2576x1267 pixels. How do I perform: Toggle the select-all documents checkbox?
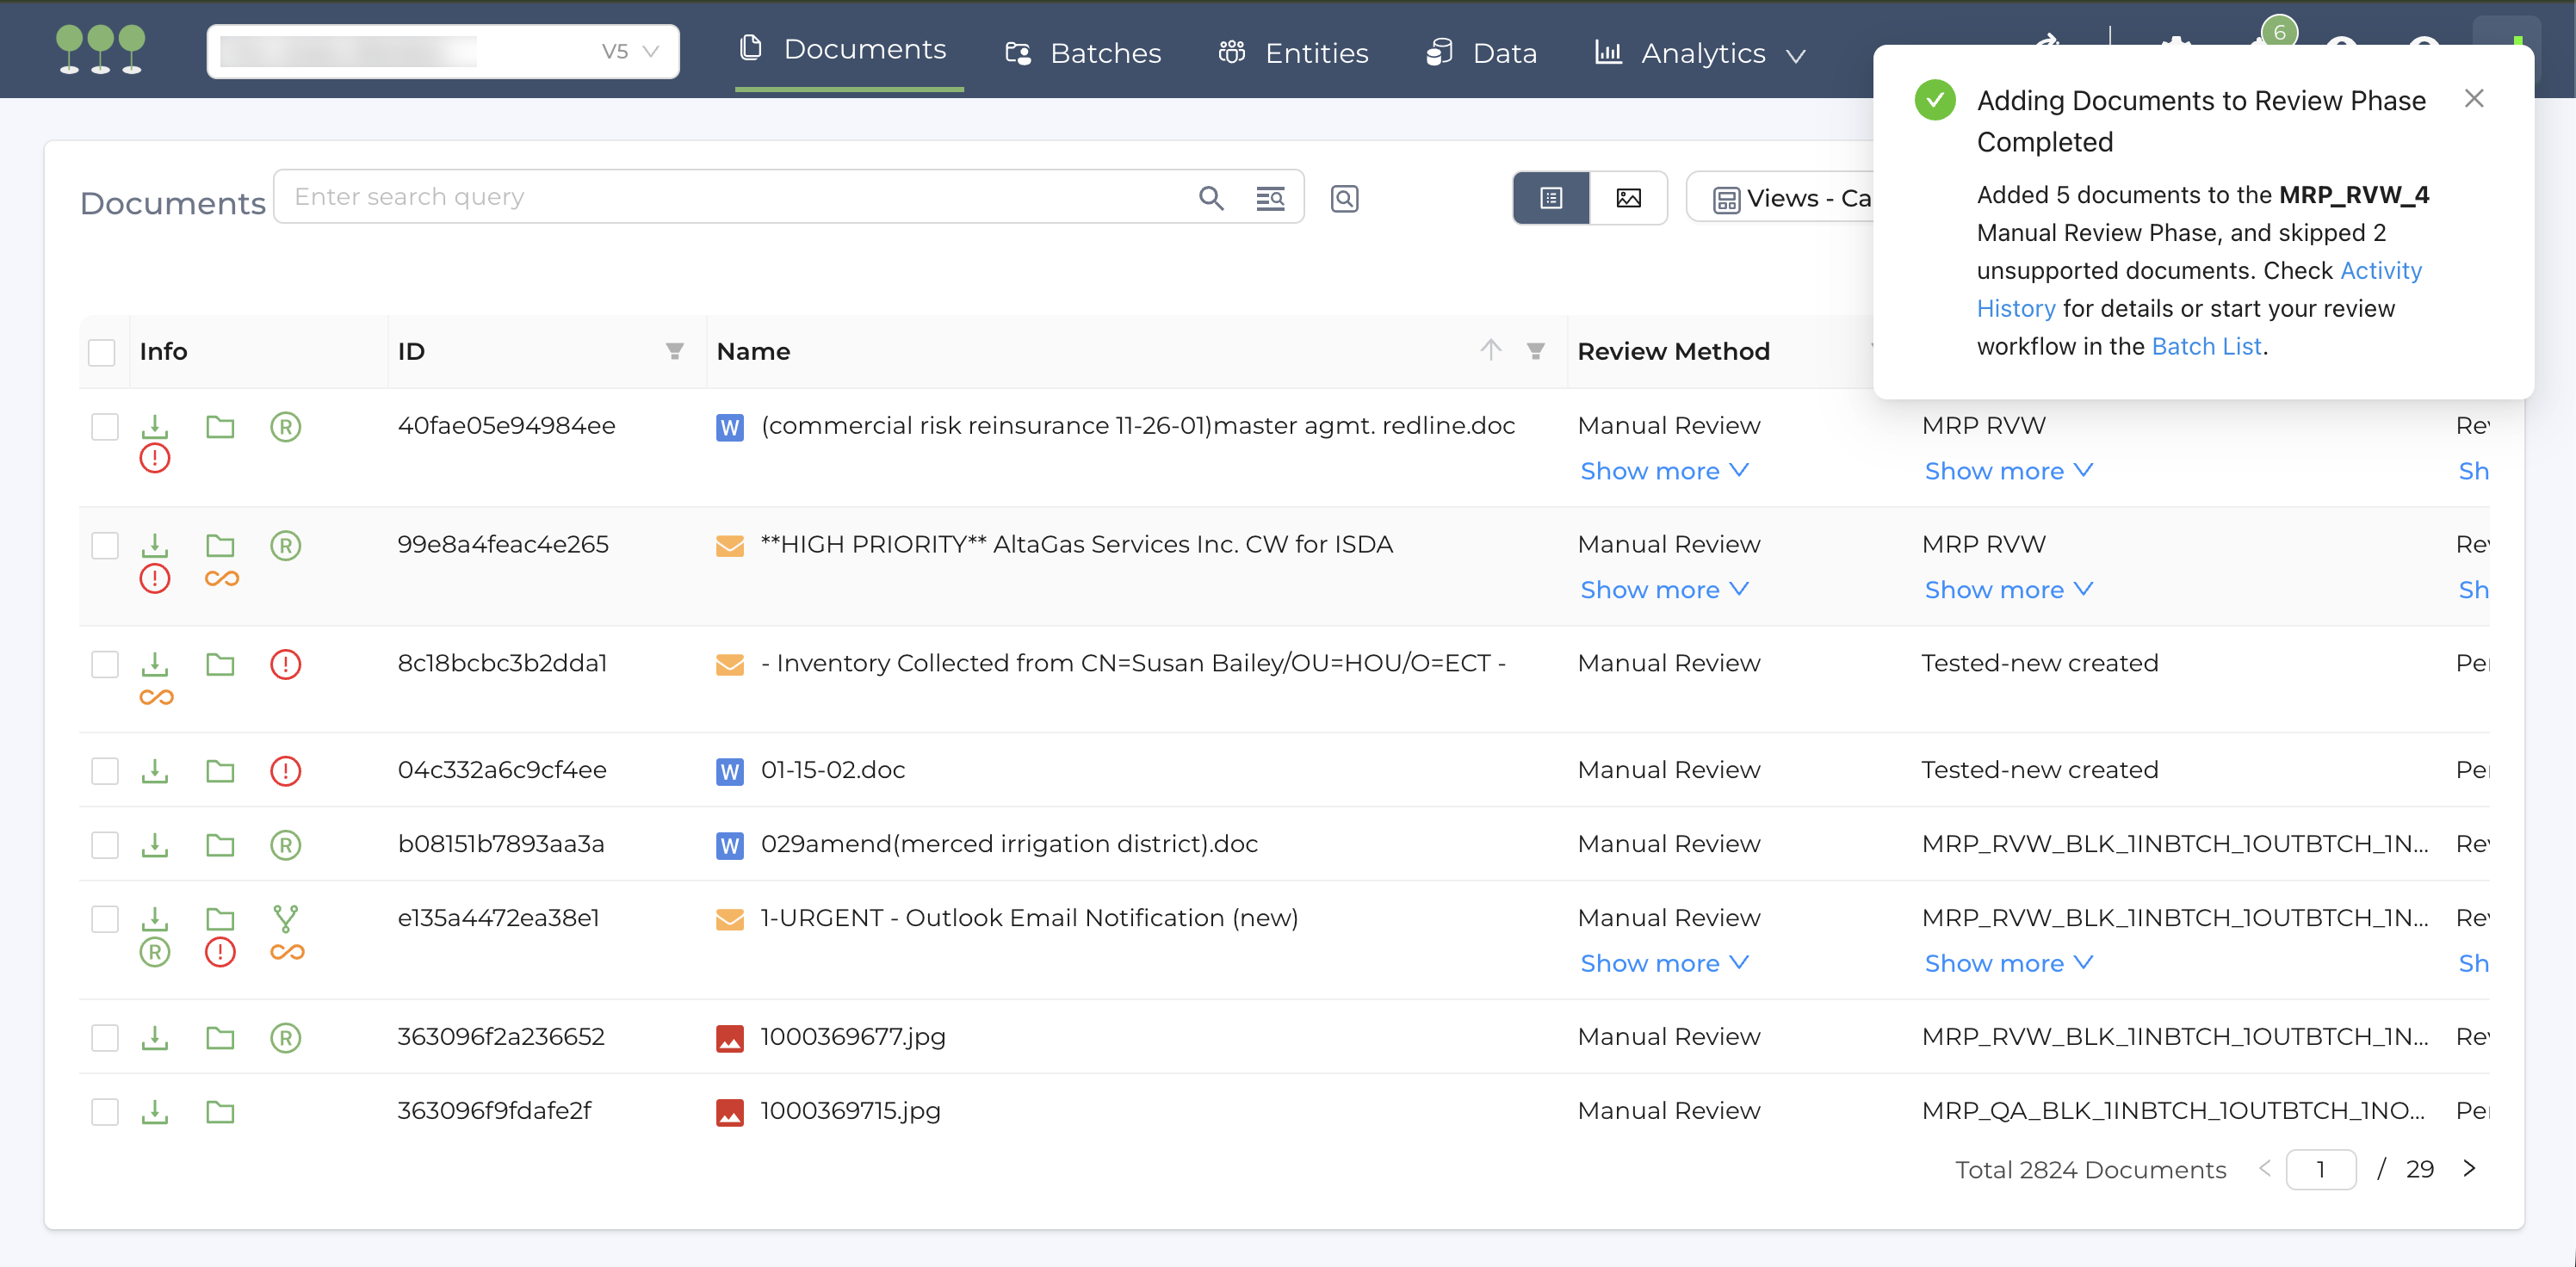click(x=102, y=352)
